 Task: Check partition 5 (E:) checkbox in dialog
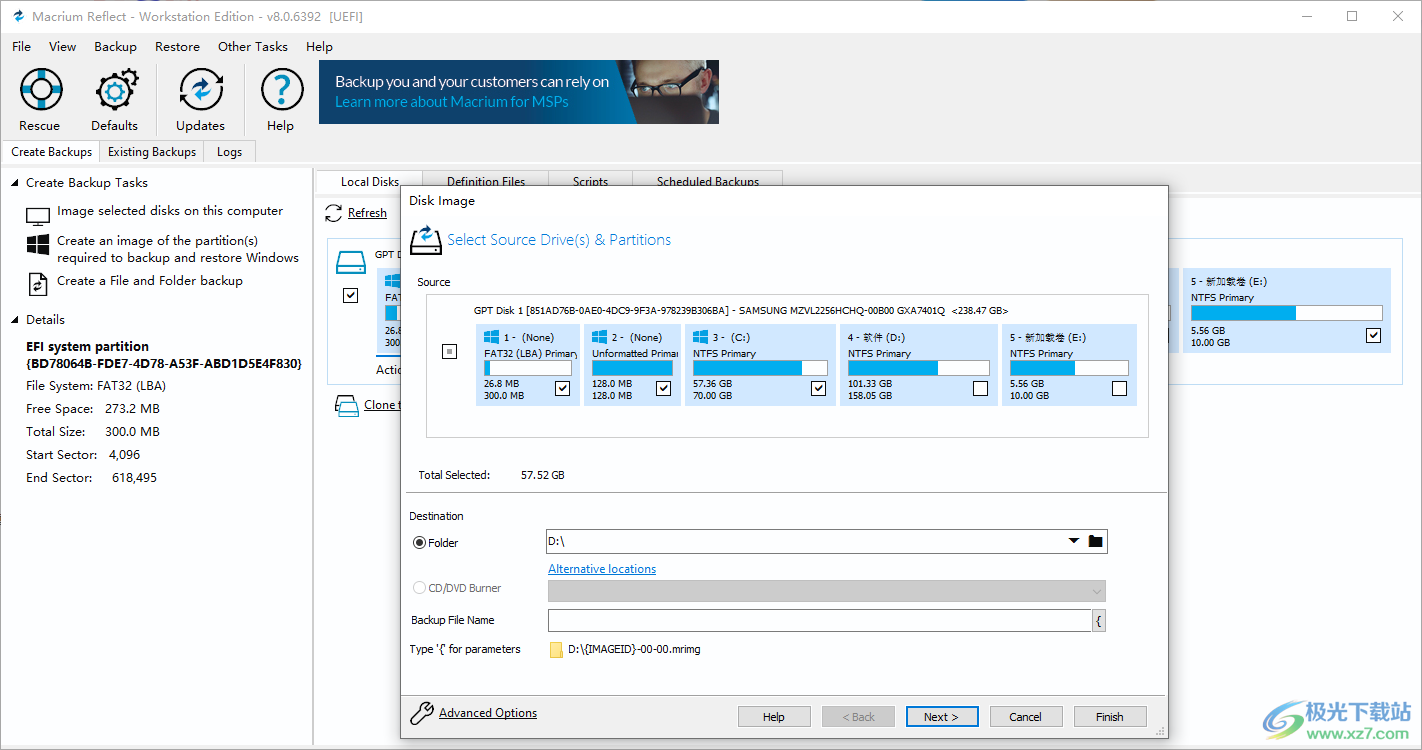pos(1119,388)
